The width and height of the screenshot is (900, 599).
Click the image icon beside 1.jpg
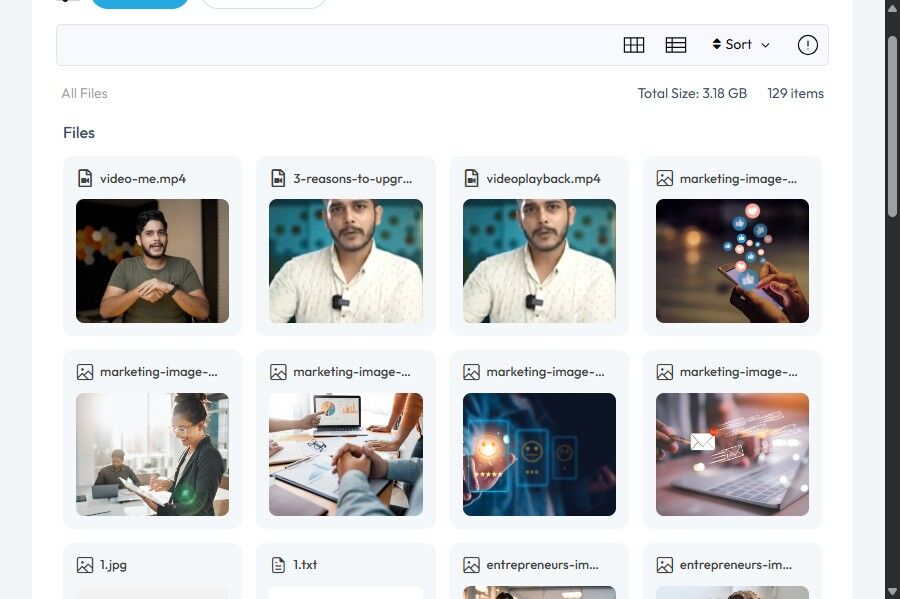tap(85, 565)
